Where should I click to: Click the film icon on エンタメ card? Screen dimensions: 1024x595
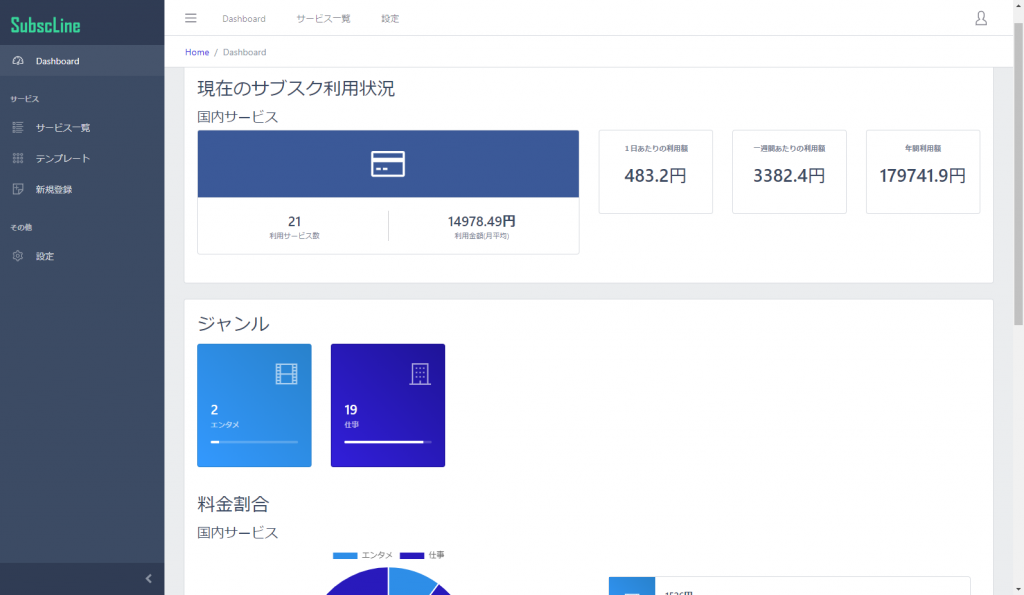287,374
